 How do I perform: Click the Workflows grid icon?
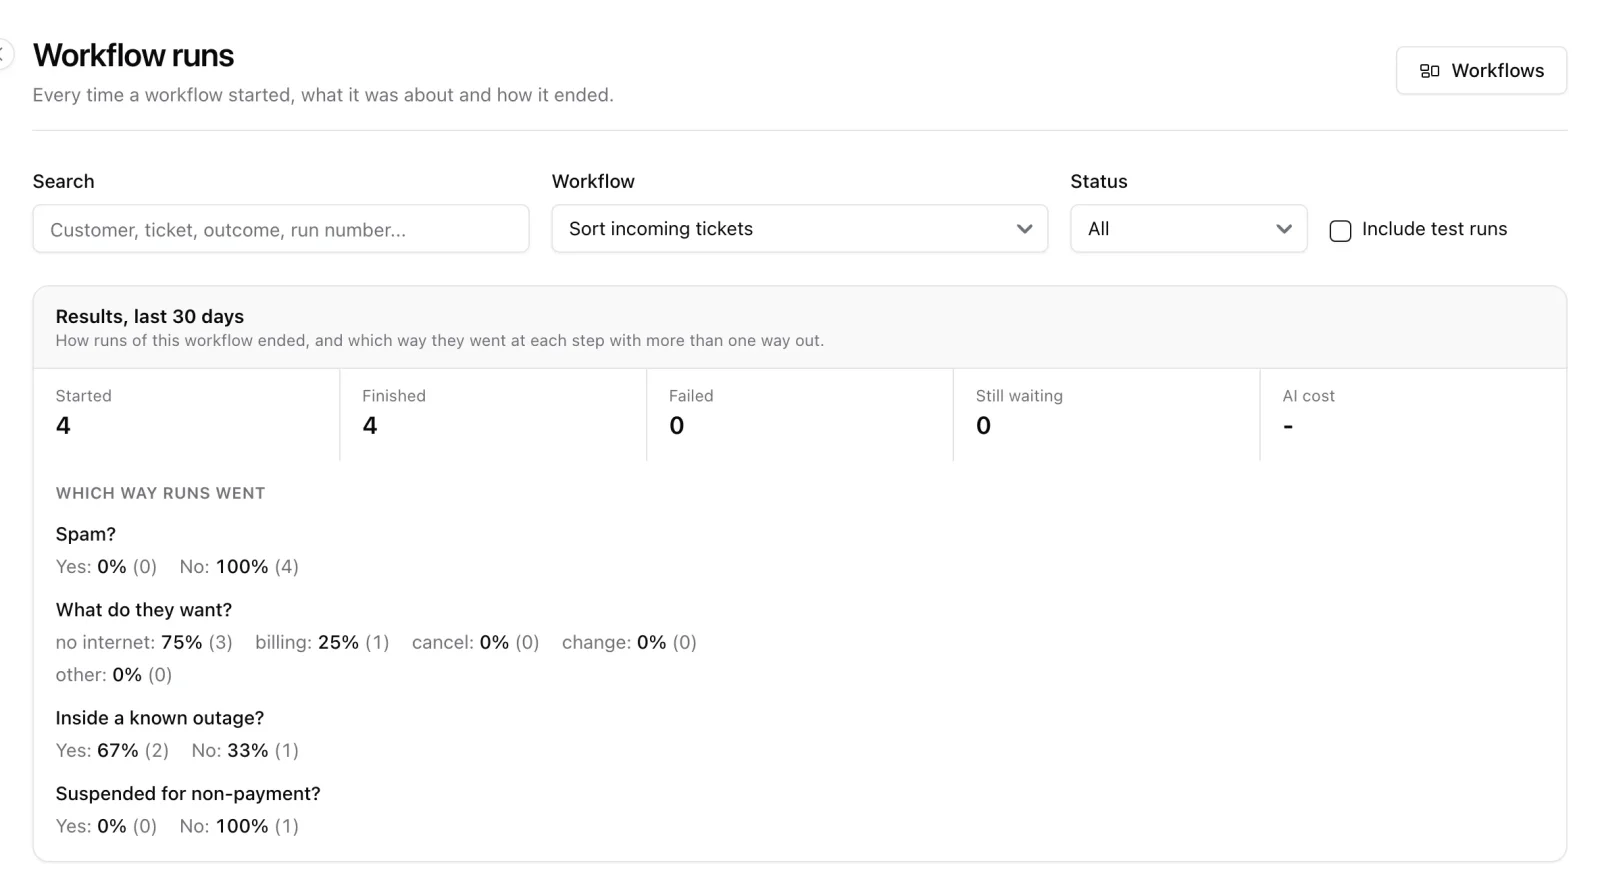pyautogui.click(x=1429, y=71)
